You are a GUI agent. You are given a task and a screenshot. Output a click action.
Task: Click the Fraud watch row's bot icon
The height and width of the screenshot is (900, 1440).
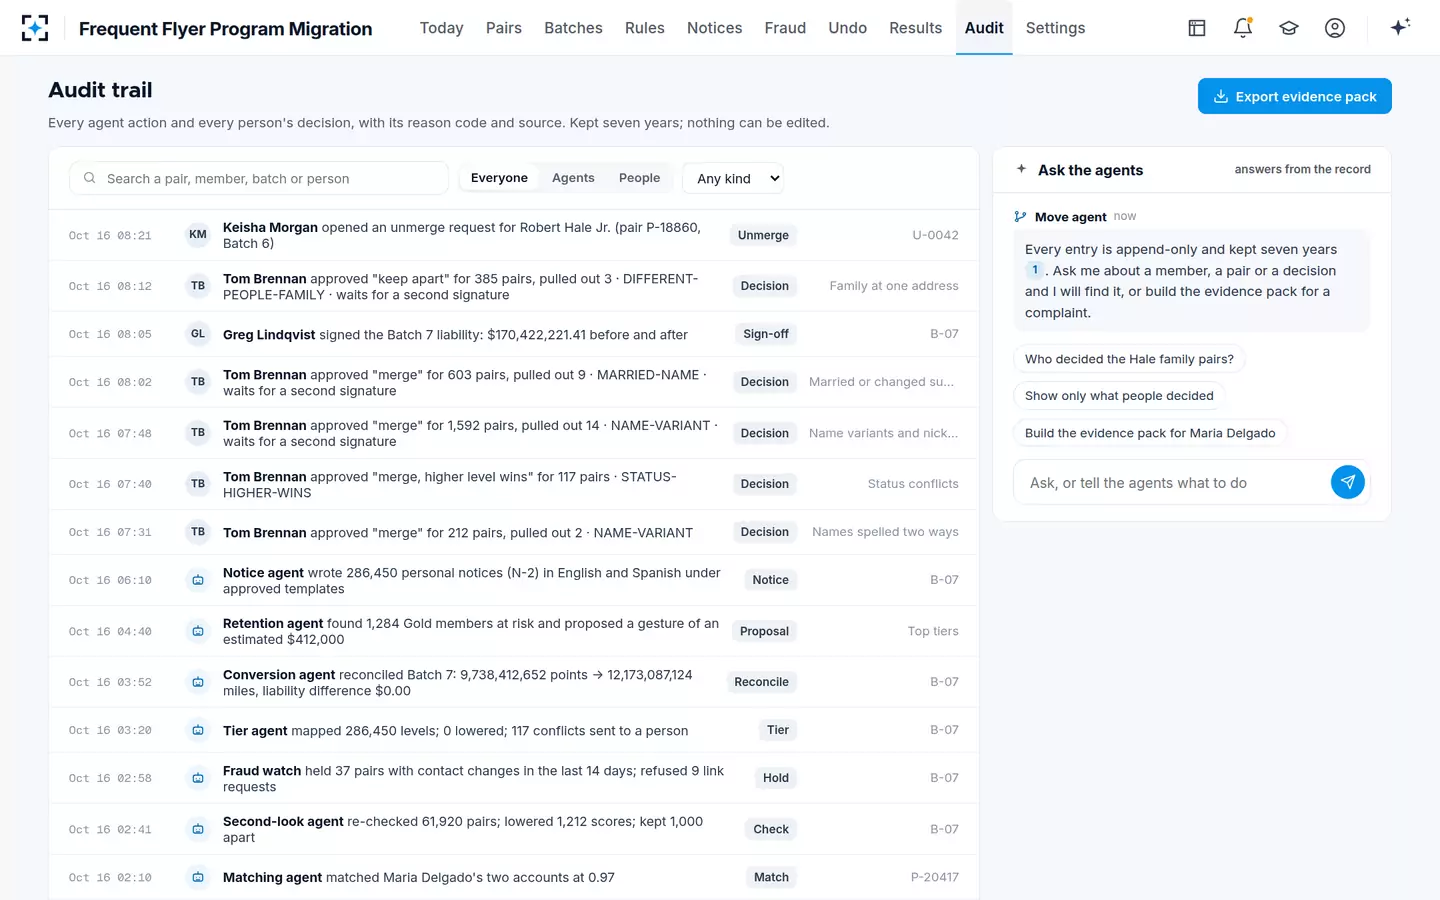[198, 778]
